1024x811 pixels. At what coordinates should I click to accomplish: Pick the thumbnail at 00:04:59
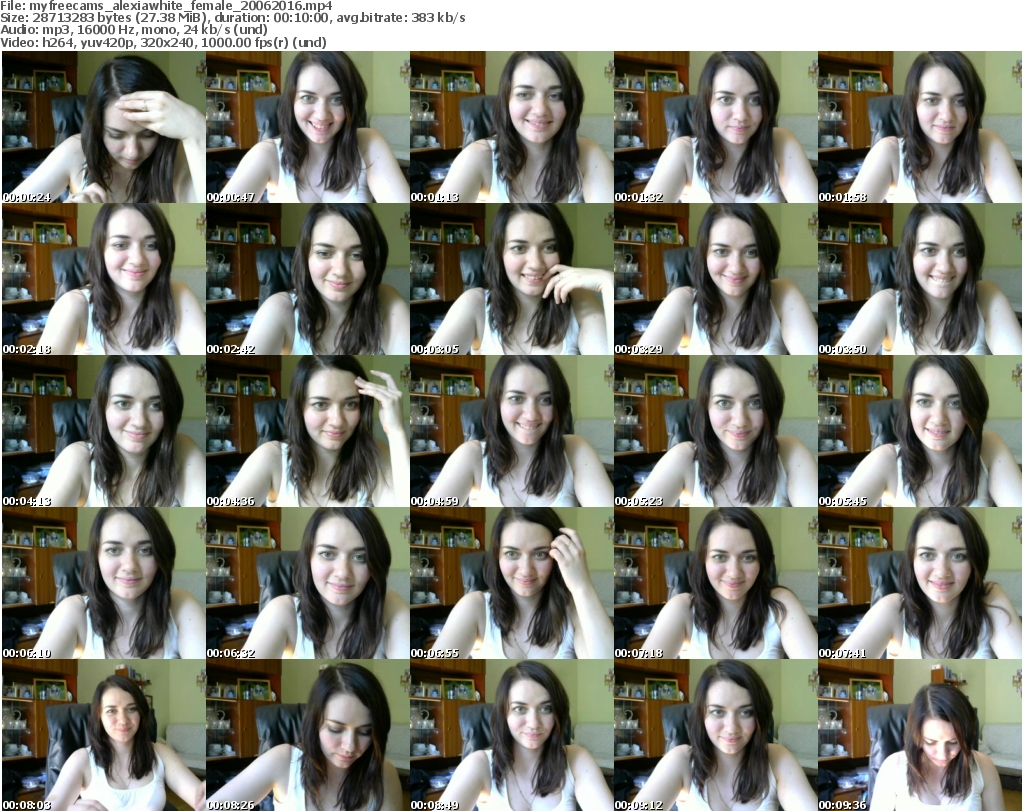[x=512, y=432]
